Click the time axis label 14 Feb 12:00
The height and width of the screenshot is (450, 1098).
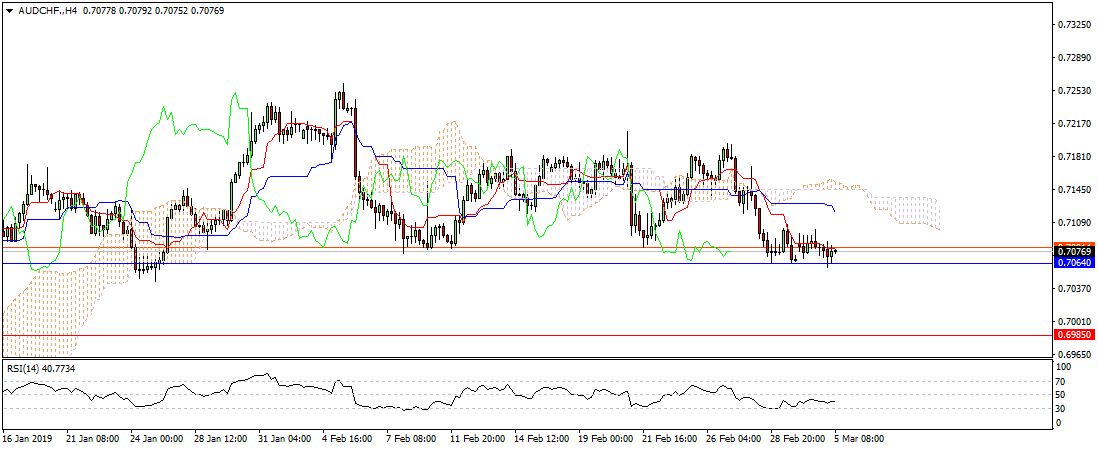[x=541, y=439]
